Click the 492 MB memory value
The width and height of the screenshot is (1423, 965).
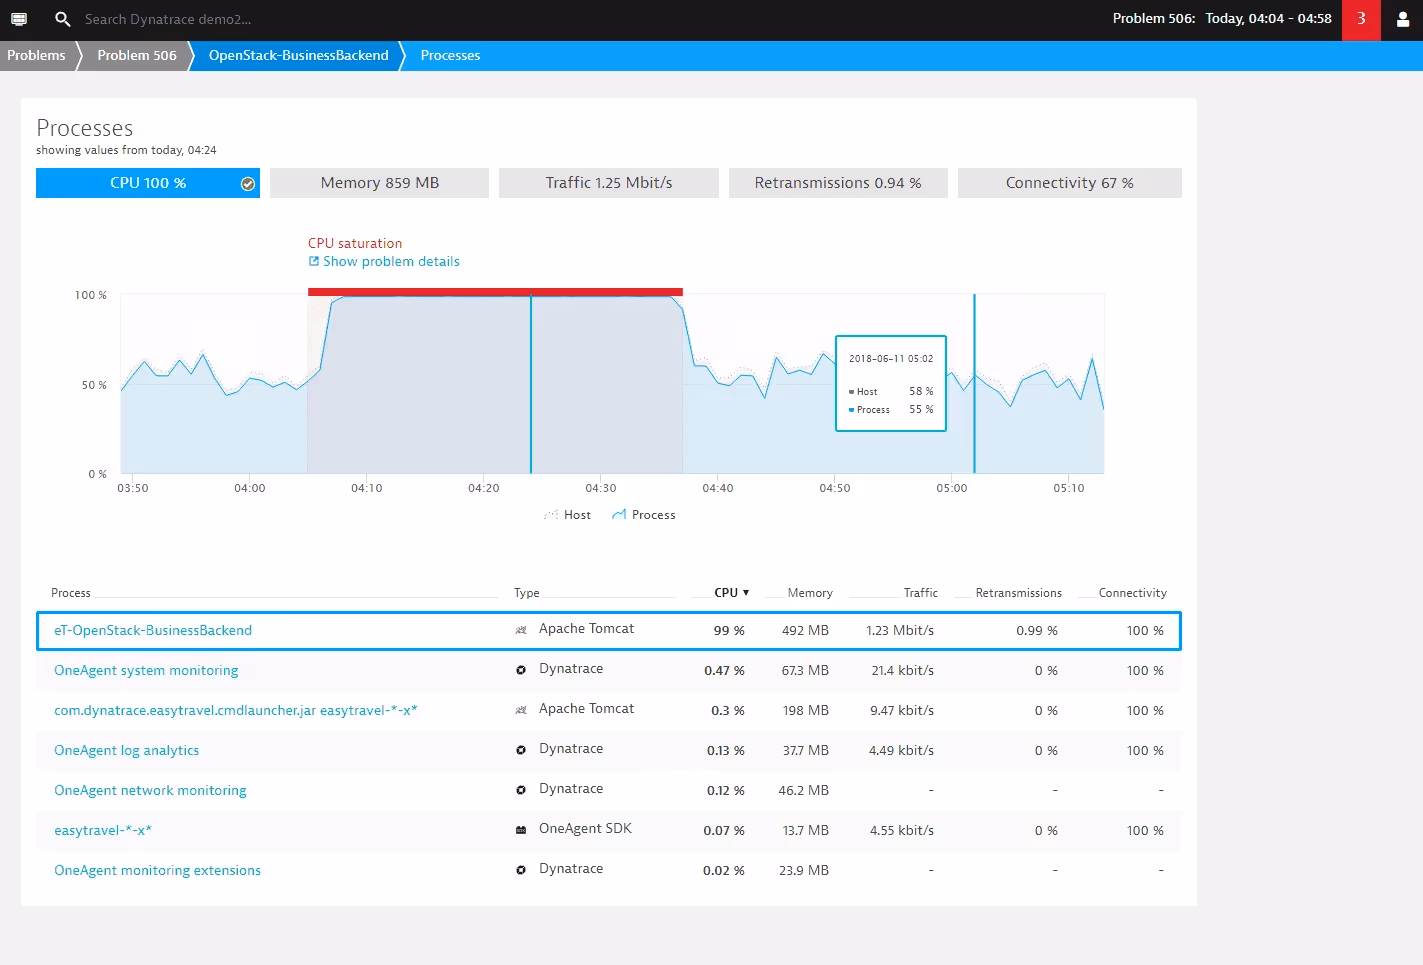pyautogui.click(x=805, y=630)
